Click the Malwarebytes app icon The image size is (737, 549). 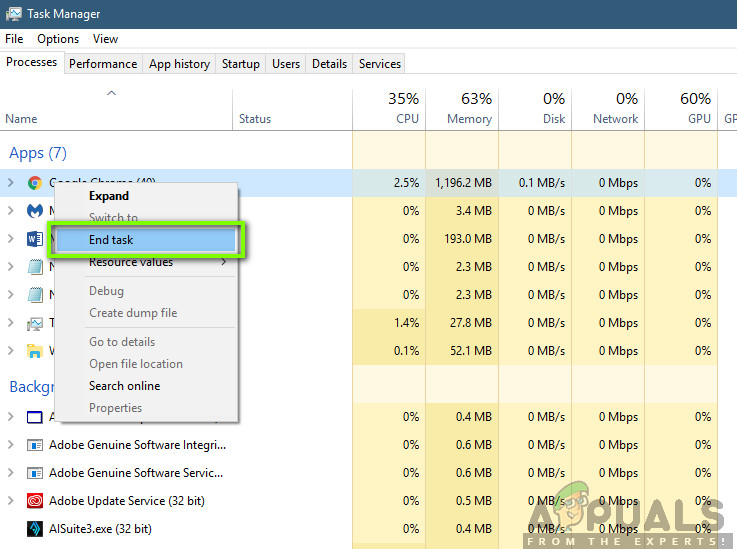click(35, 211)
